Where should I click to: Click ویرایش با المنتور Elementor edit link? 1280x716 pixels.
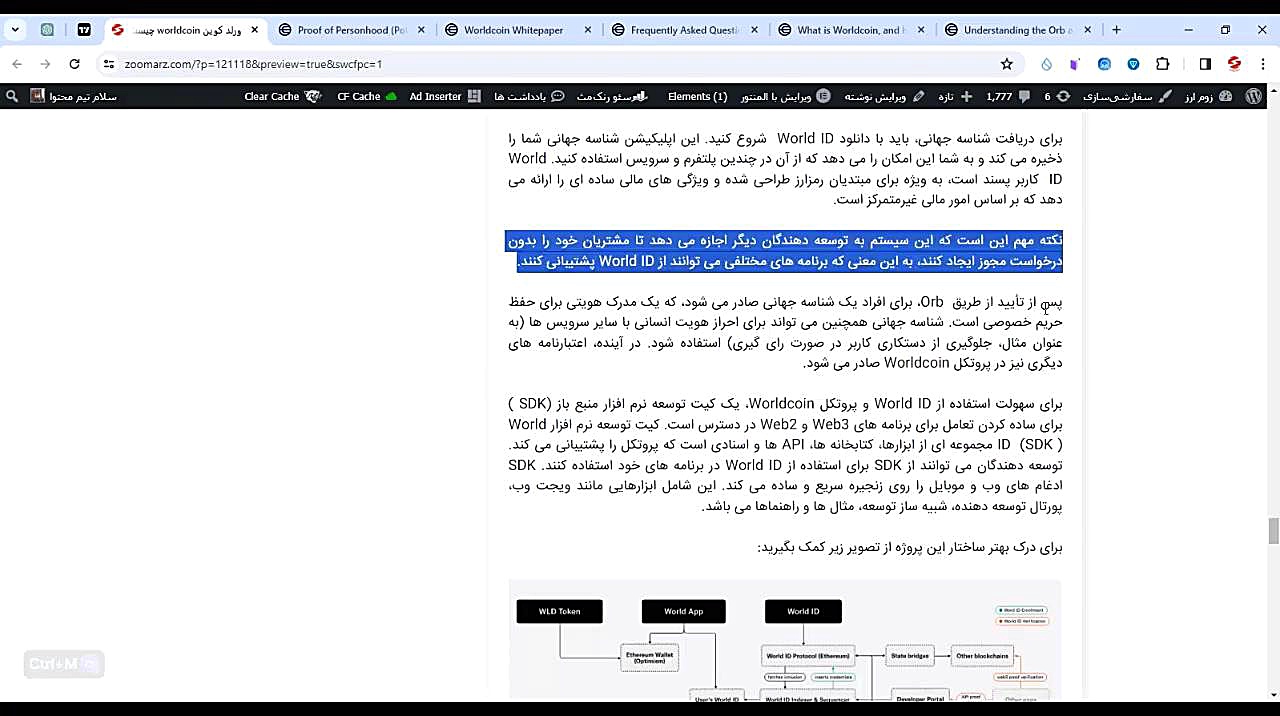pos(786,97)
